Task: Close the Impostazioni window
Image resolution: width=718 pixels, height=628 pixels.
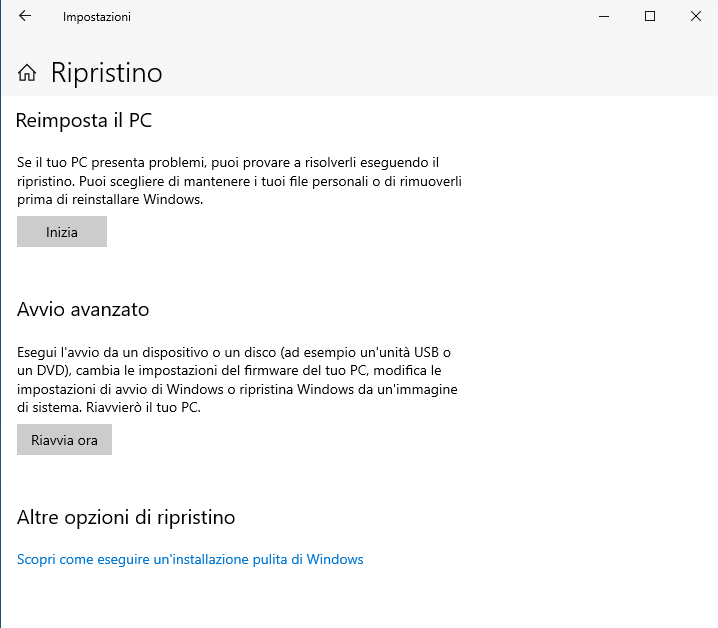Action: point(695,16)
